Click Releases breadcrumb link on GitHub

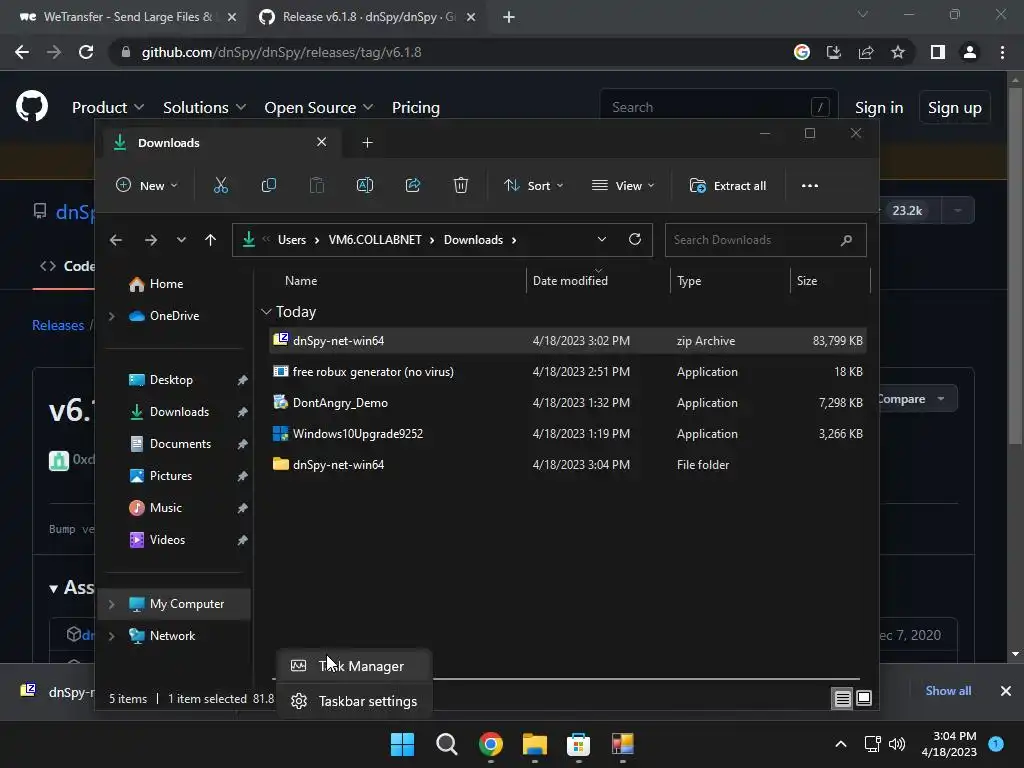(x=58, y=325)
